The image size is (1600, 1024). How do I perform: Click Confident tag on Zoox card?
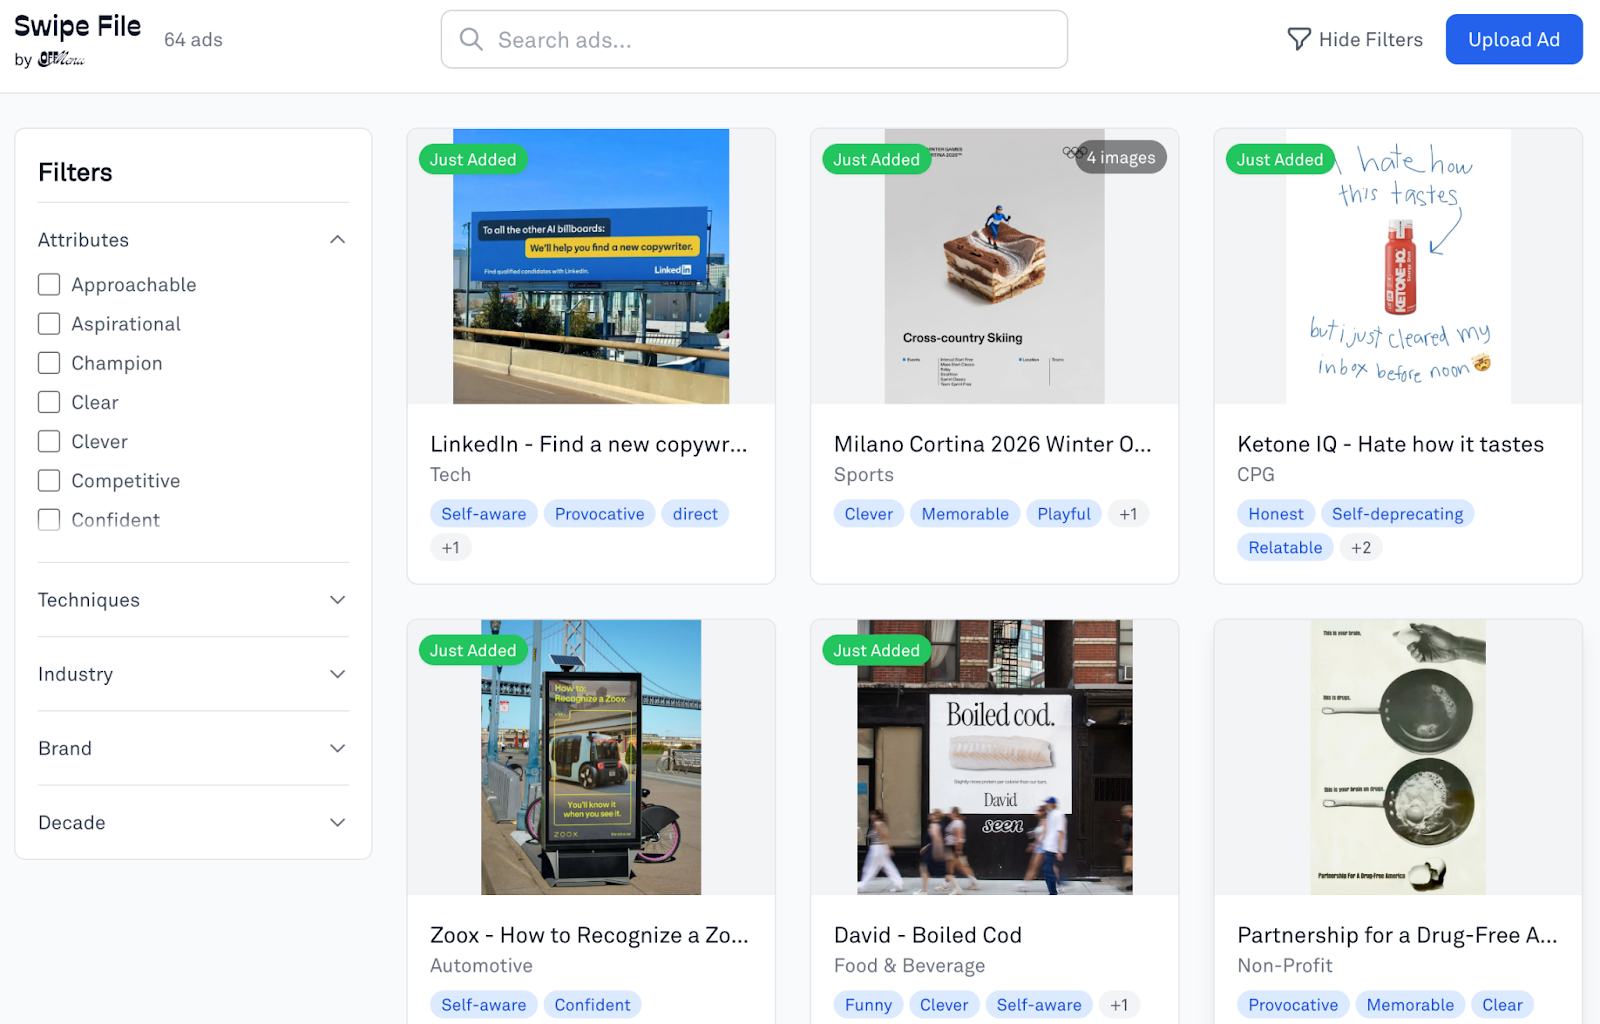coord(592,1005)
